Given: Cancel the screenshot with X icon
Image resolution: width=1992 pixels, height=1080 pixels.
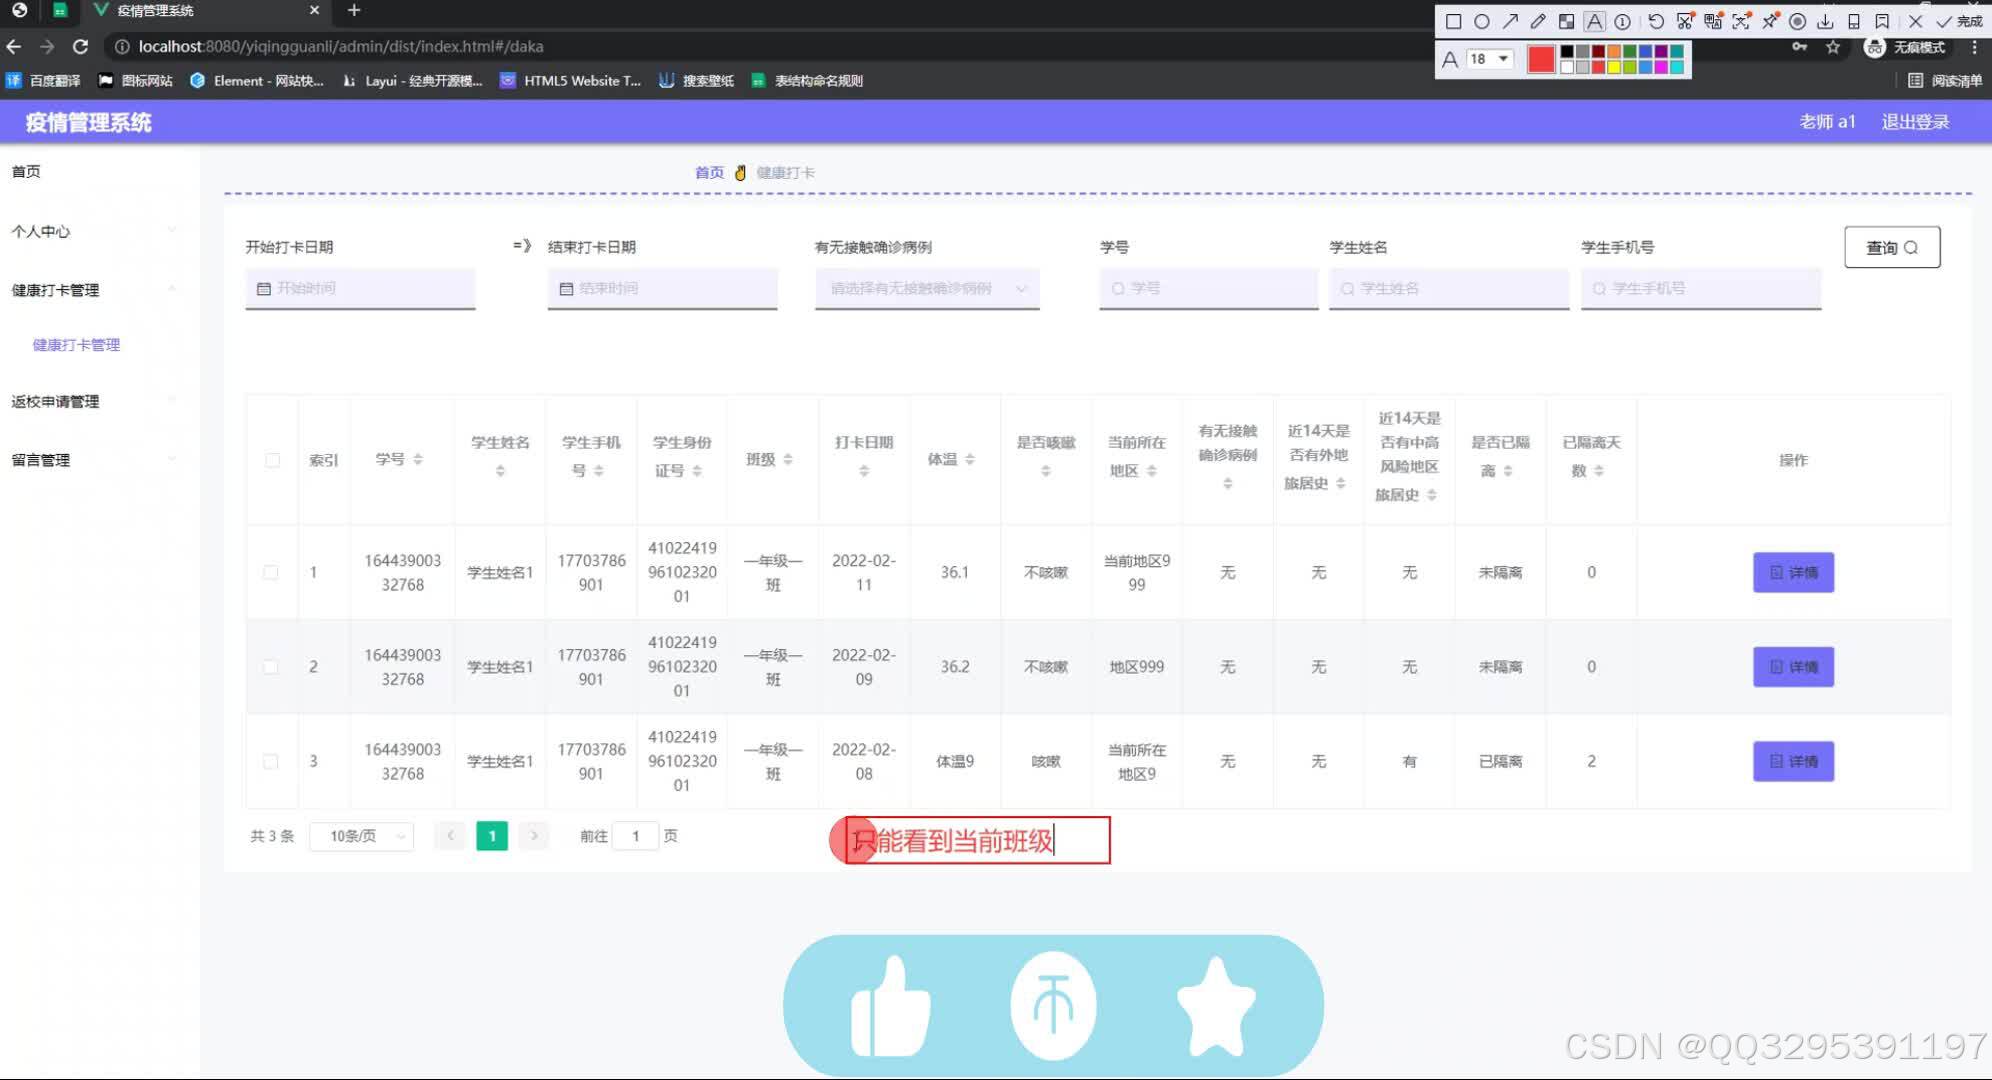Looking at the screenshot, I should click(x=1915, y=21).
